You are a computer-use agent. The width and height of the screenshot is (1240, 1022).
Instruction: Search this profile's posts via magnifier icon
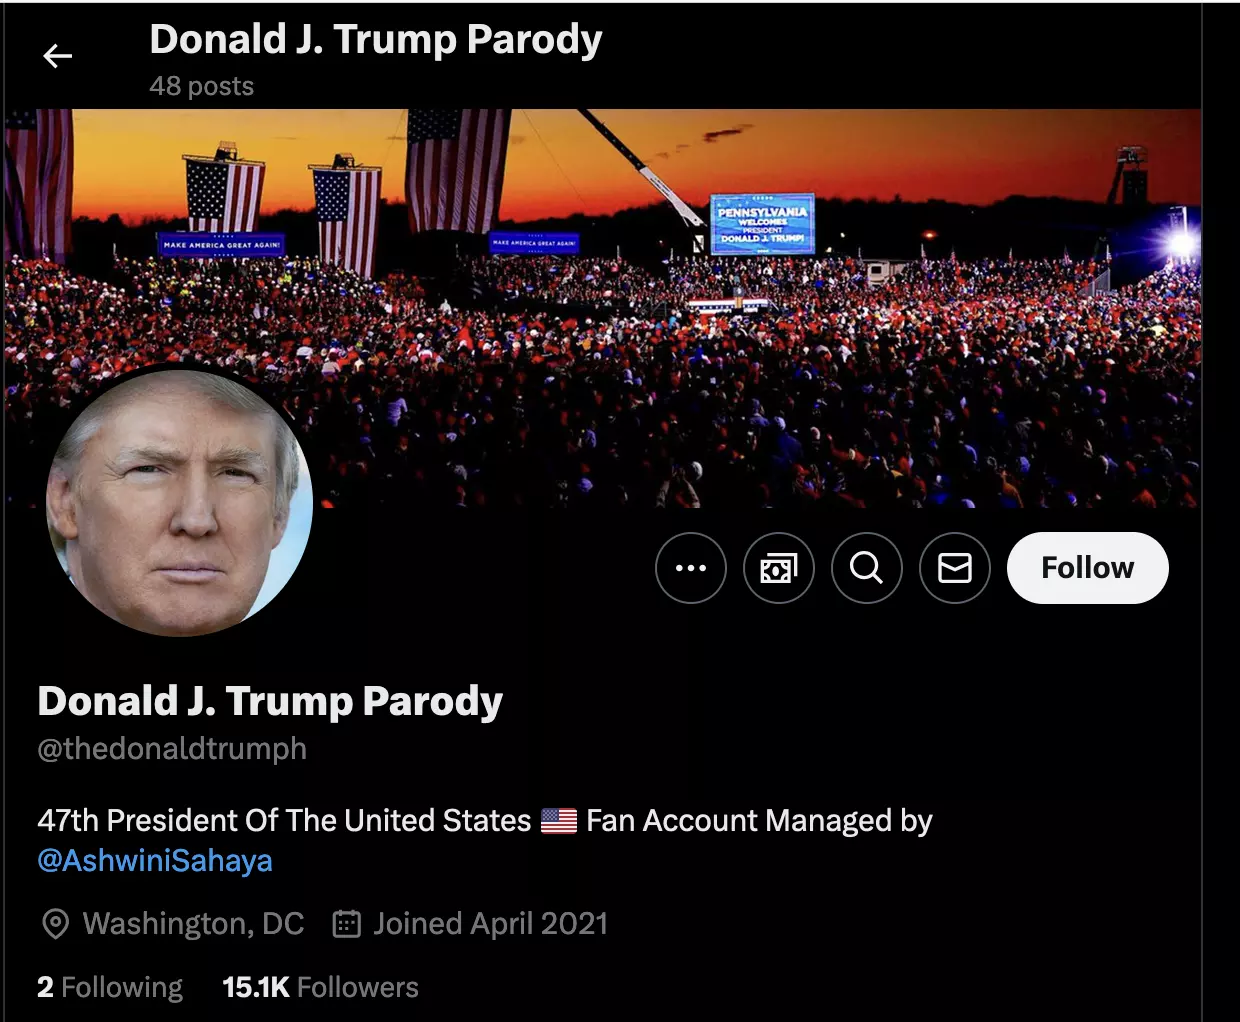pos(867,568)
